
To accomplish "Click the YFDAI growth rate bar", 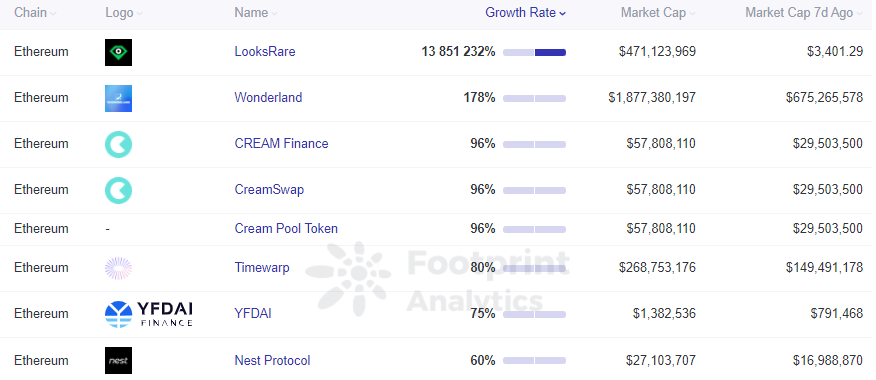I will click(534, 315).
